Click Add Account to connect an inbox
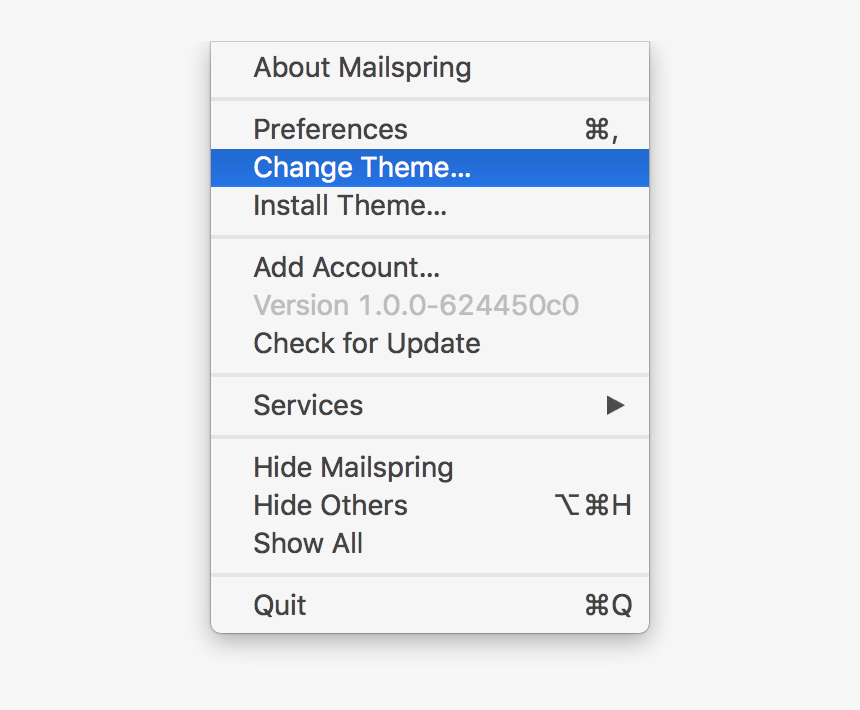 (346, 267)
